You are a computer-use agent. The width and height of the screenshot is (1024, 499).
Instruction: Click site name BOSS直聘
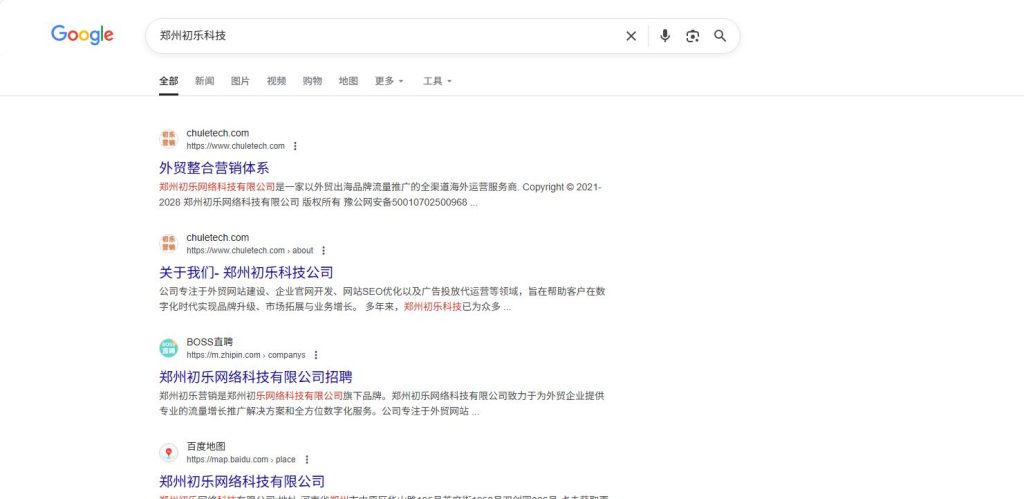coord(210,342)
